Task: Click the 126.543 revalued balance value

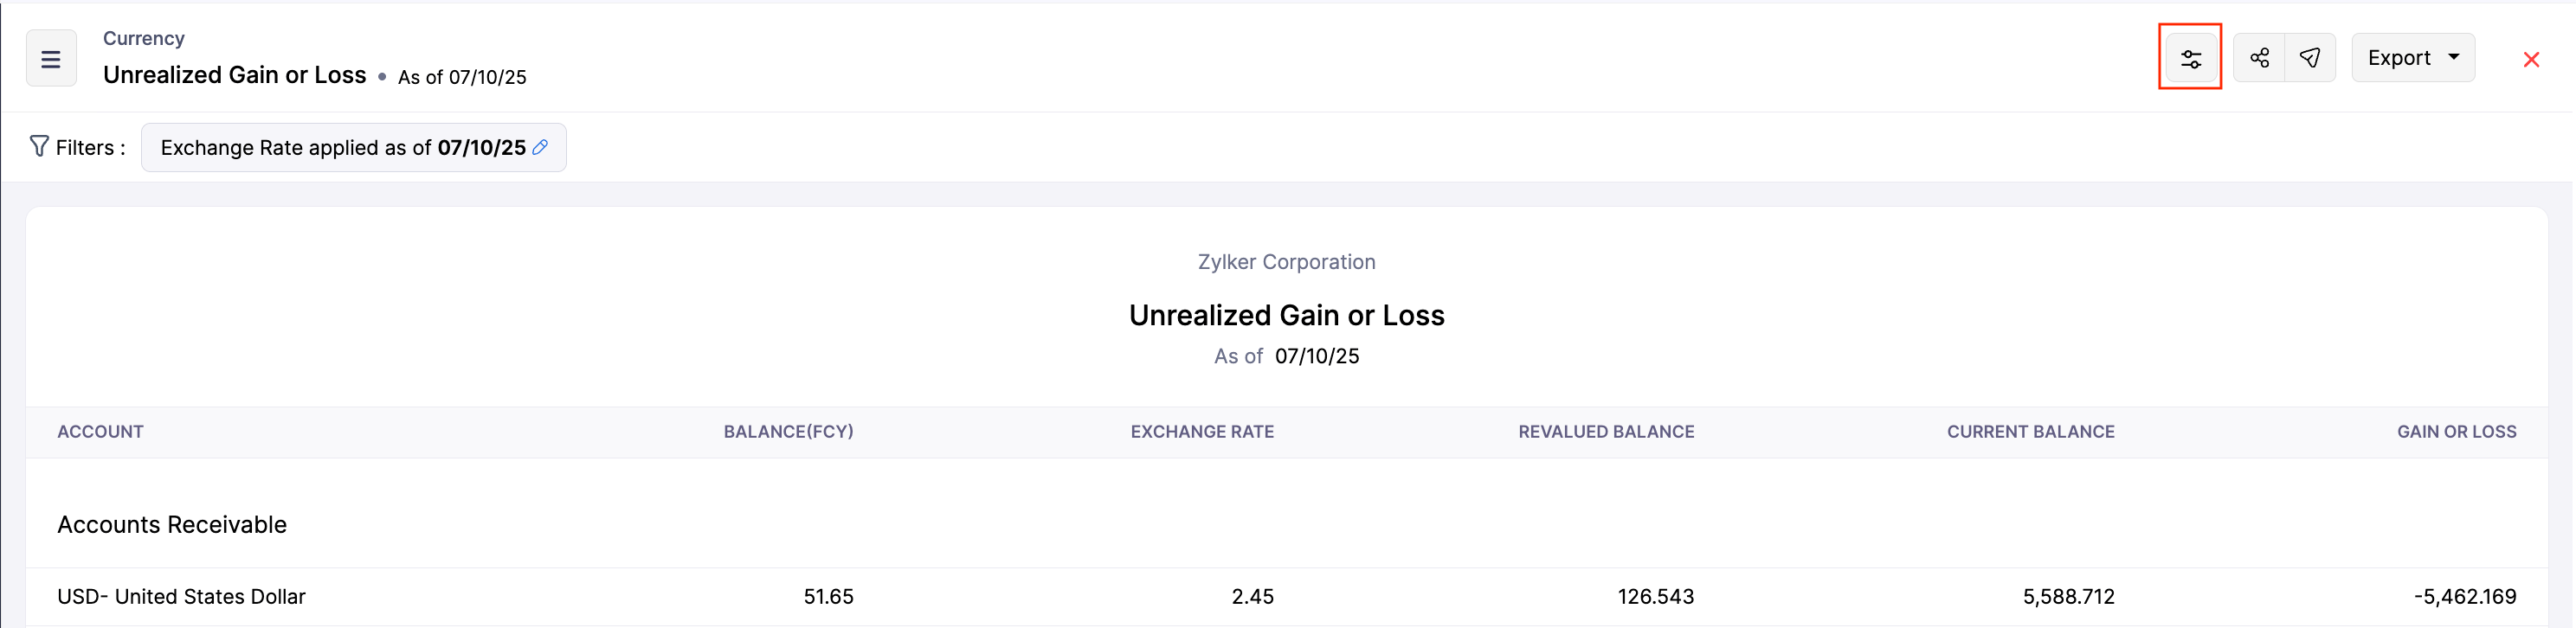Action: pos(1655,597)
